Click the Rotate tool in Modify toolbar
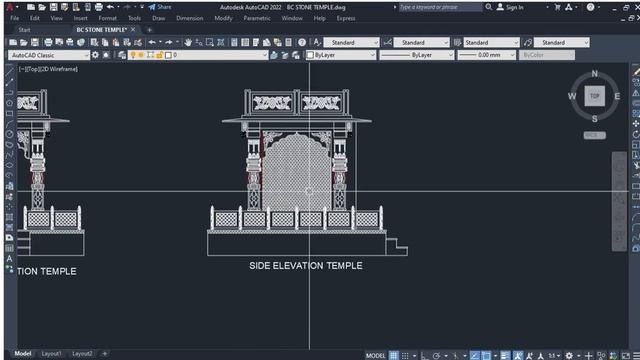 (636, 134)
